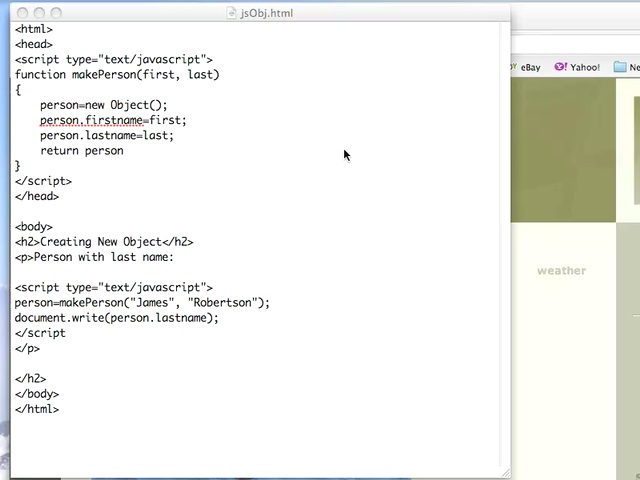Zoom the jsObj.html editor window
This screenshot has height=480, width=640.
tap(56, 13)
